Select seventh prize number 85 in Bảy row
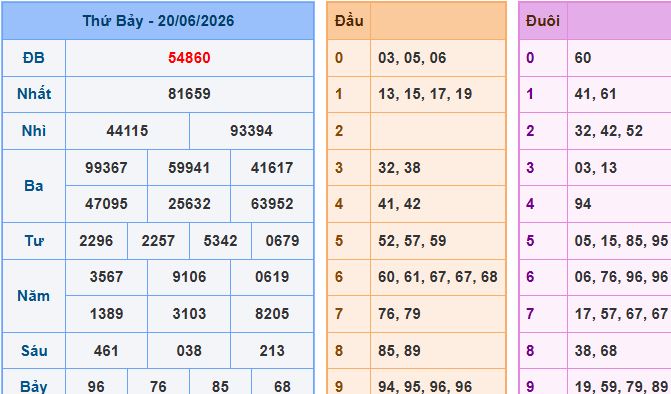Screen dimensions: 671x394 [220, 387]
